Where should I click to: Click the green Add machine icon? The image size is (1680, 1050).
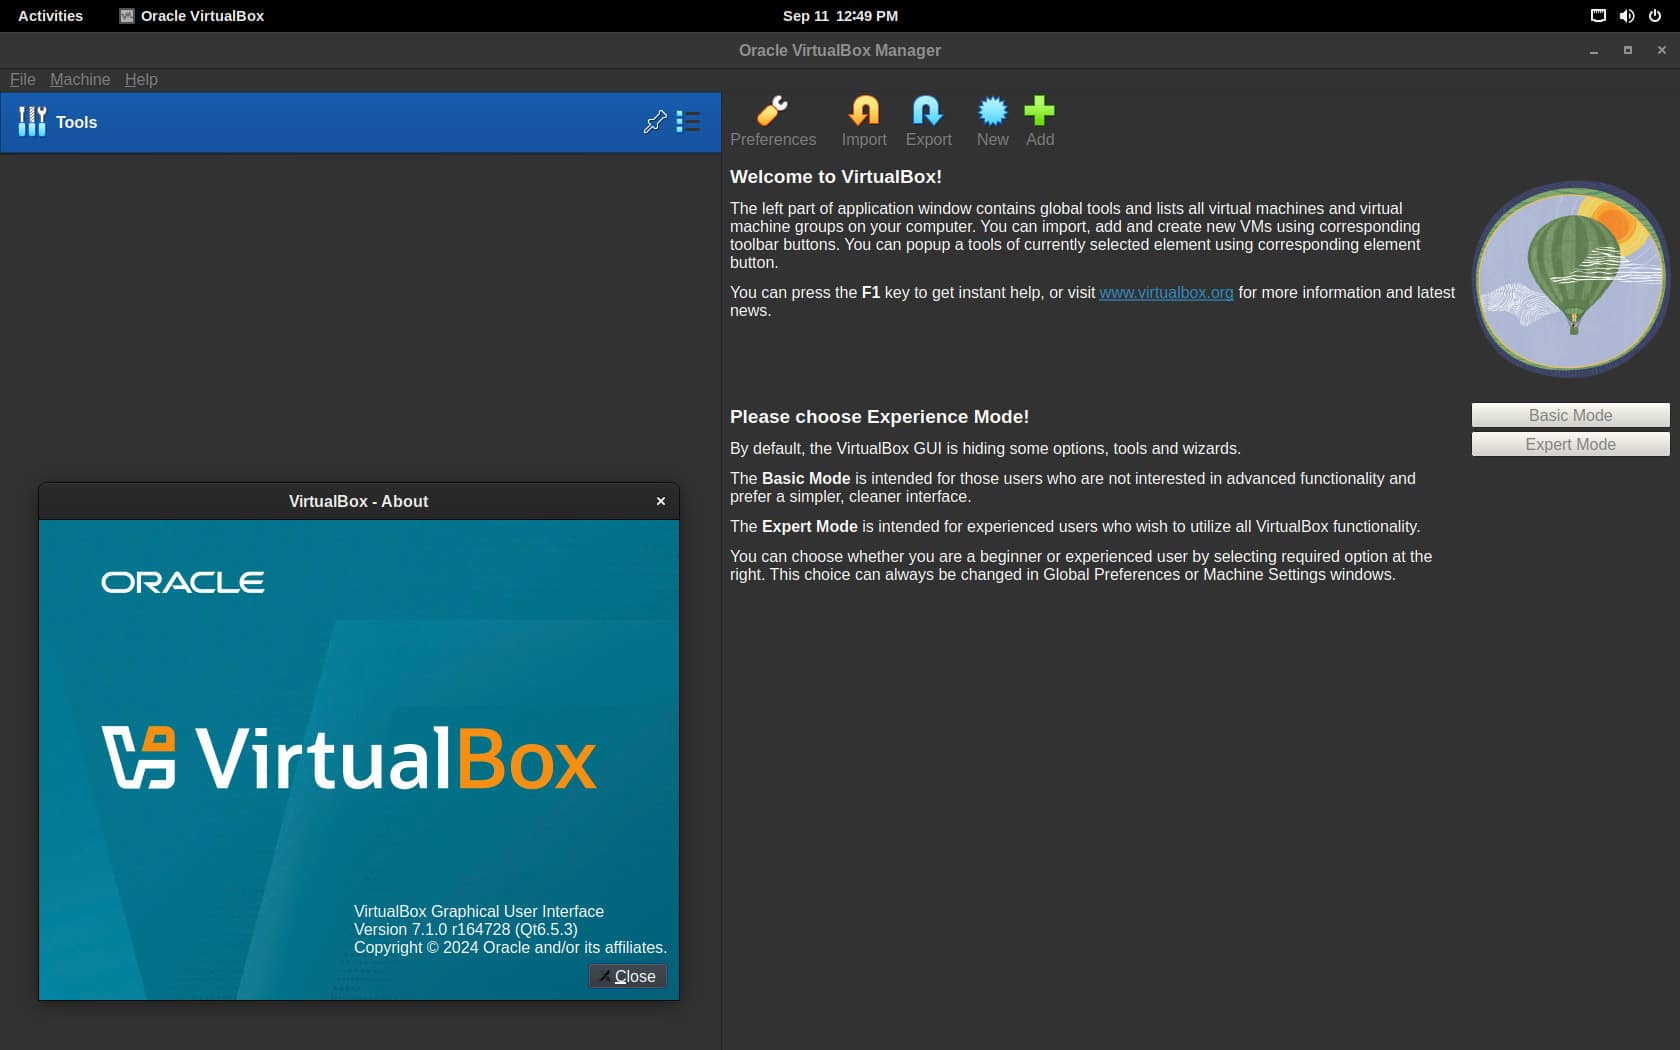tap(1039, 110)
